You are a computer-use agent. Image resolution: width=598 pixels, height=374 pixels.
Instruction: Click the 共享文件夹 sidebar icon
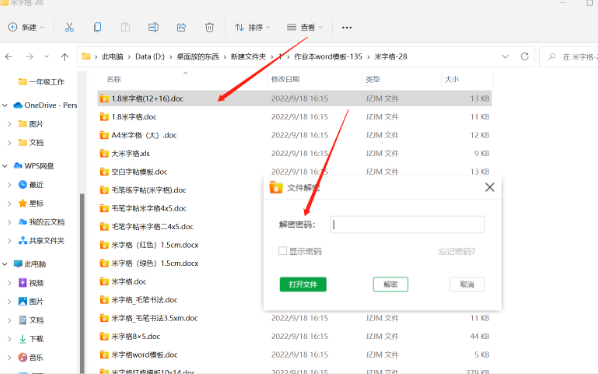coord(23,241)
